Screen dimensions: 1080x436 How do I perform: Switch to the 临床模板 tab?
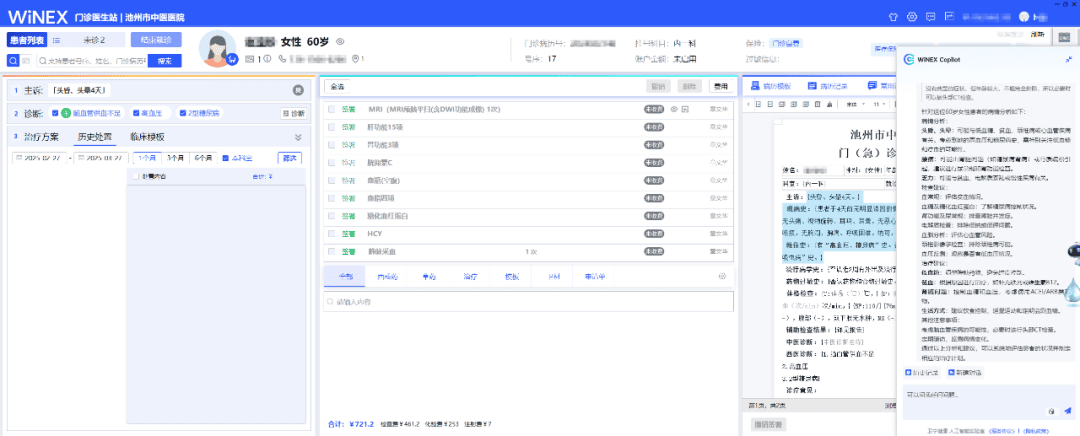click(147, 137)
